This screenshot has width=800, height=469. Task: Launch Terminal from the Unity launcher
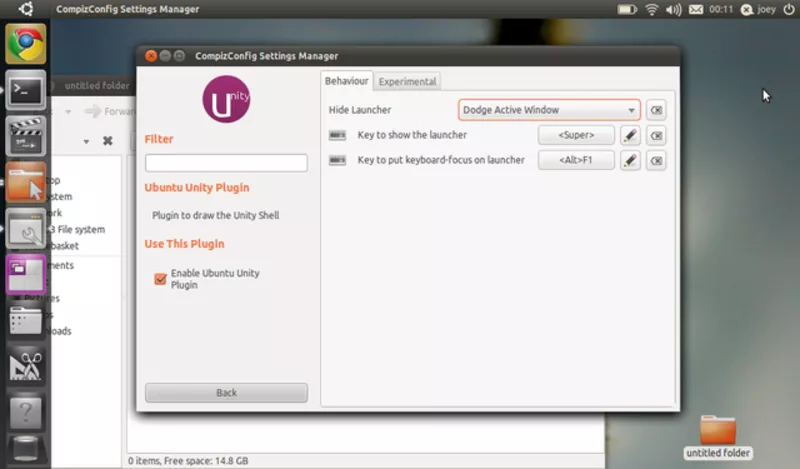26,90
